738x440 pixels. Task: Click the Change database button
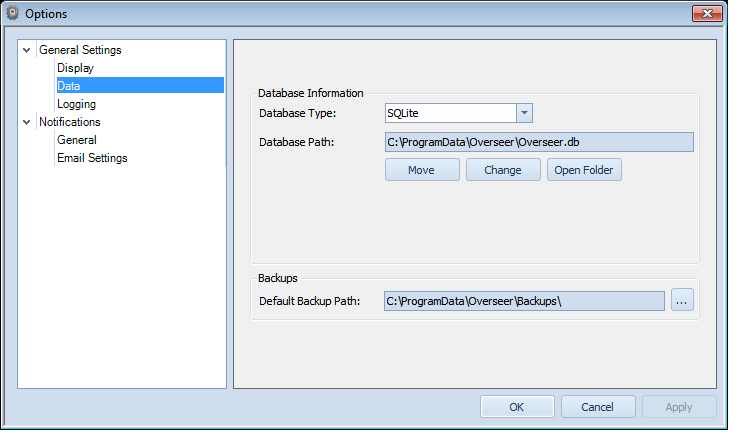click(503, 170)
